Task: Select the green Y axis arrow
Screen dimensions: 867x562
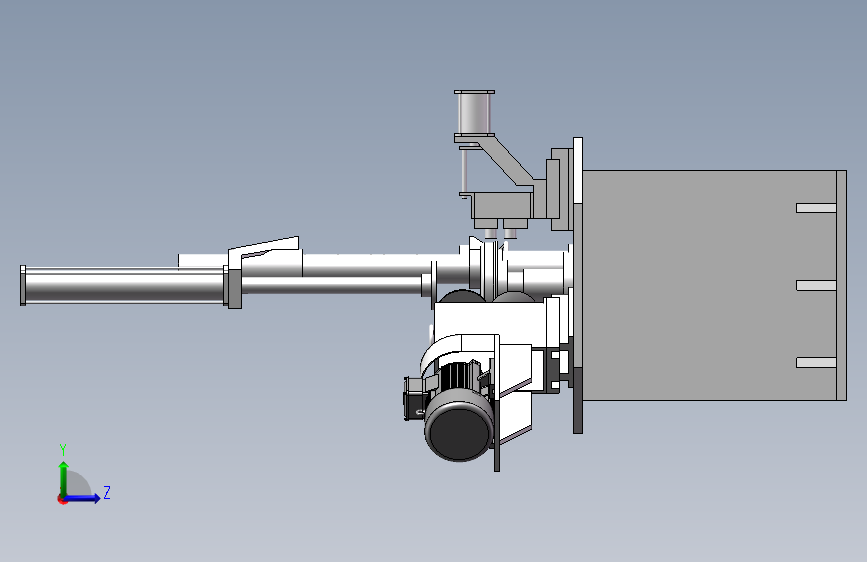Action: point(64,478)
